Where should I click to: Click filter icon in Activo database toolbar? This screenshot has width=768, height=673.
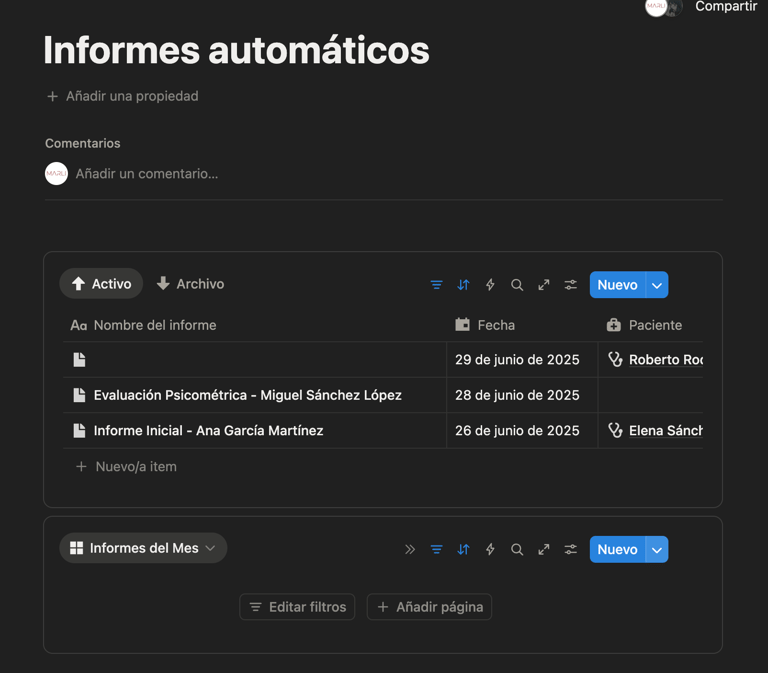[x=436, y=285]
